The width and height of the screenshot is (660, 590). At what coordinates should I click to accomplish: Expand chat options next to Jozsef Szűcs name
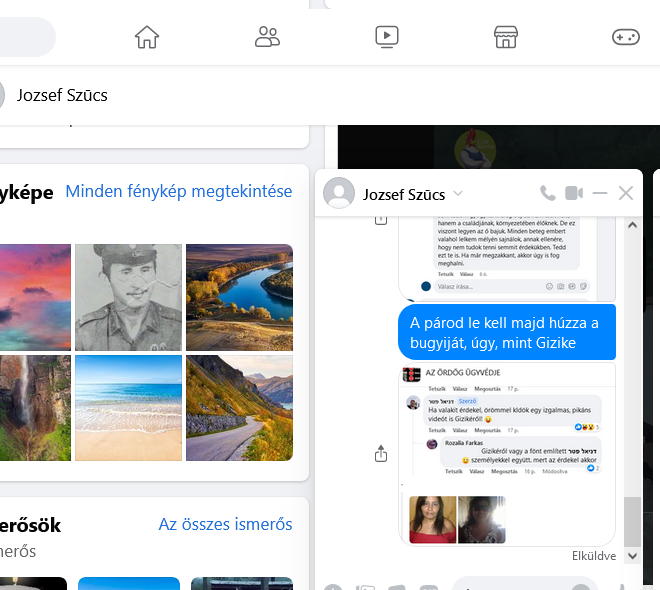(458, 194)
